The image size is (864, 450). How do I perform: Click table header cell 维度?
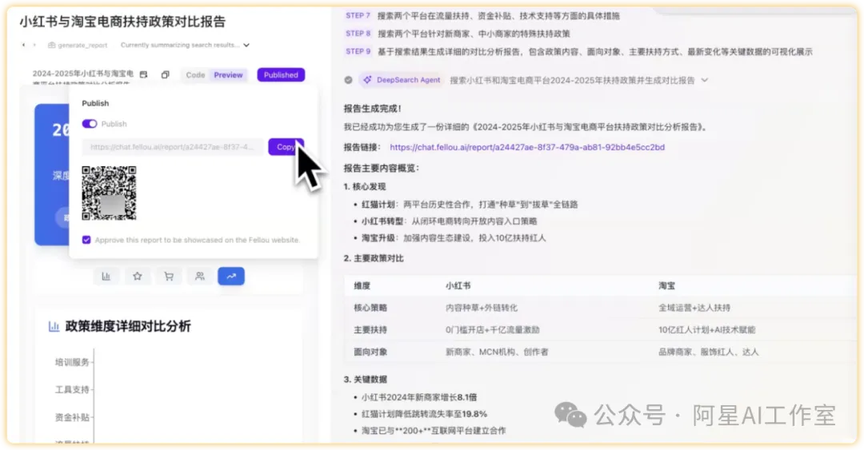point(362,286)
